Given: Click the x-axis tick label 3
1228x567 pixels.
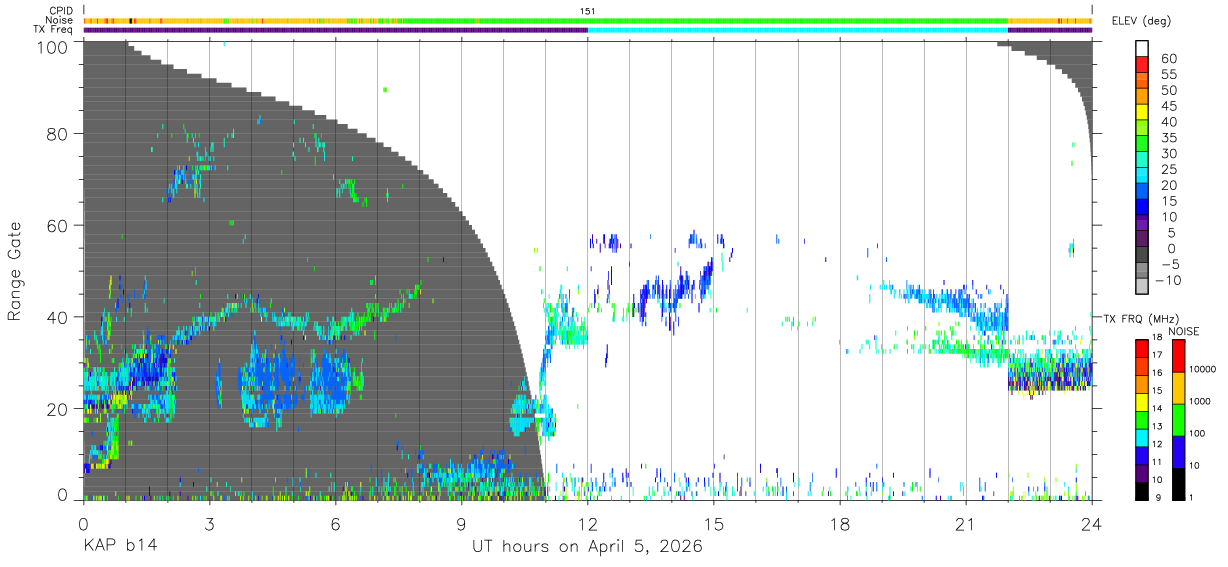Looking at the screenshot, I should pos(209,524).
